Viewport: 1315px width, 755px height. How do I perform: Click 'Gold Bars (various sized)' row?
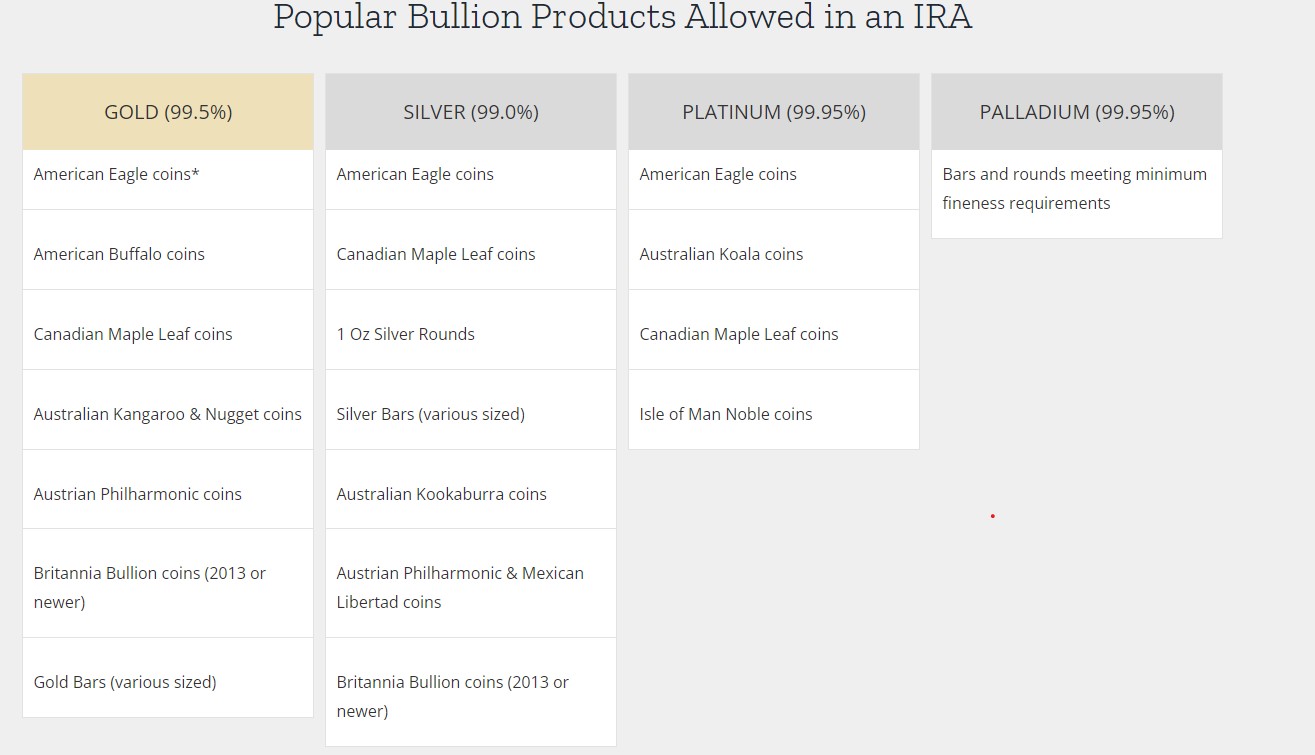tap(168, 677)
